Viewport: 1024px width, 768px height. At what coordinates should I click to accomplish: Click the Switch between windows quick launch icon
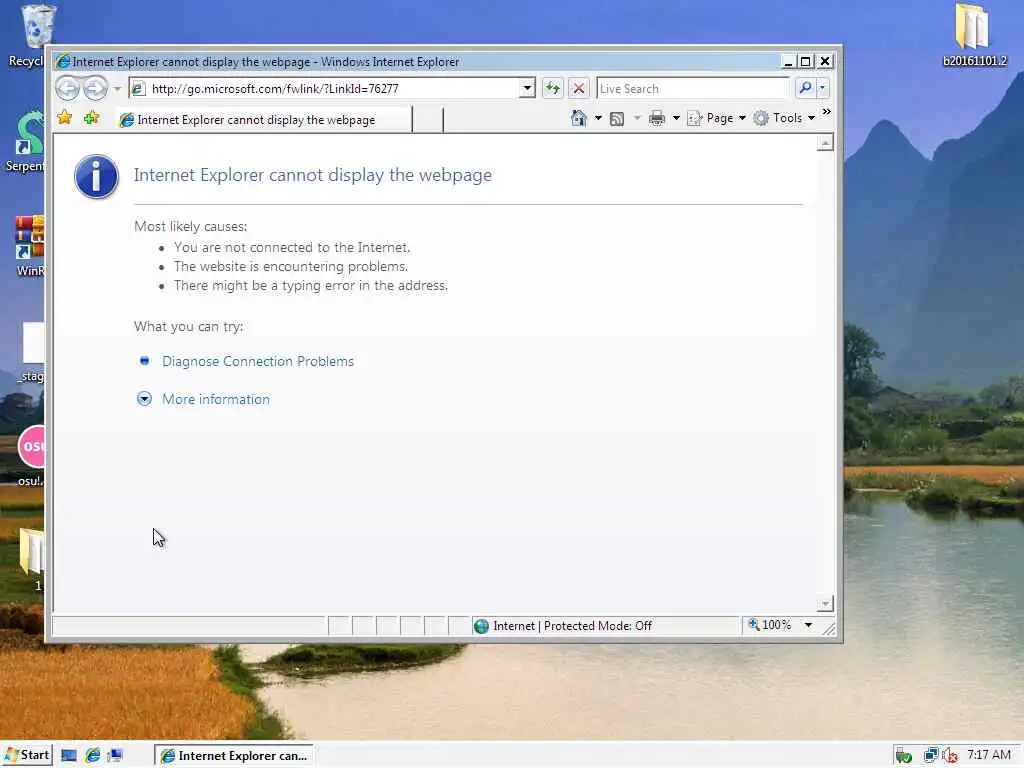115,756
